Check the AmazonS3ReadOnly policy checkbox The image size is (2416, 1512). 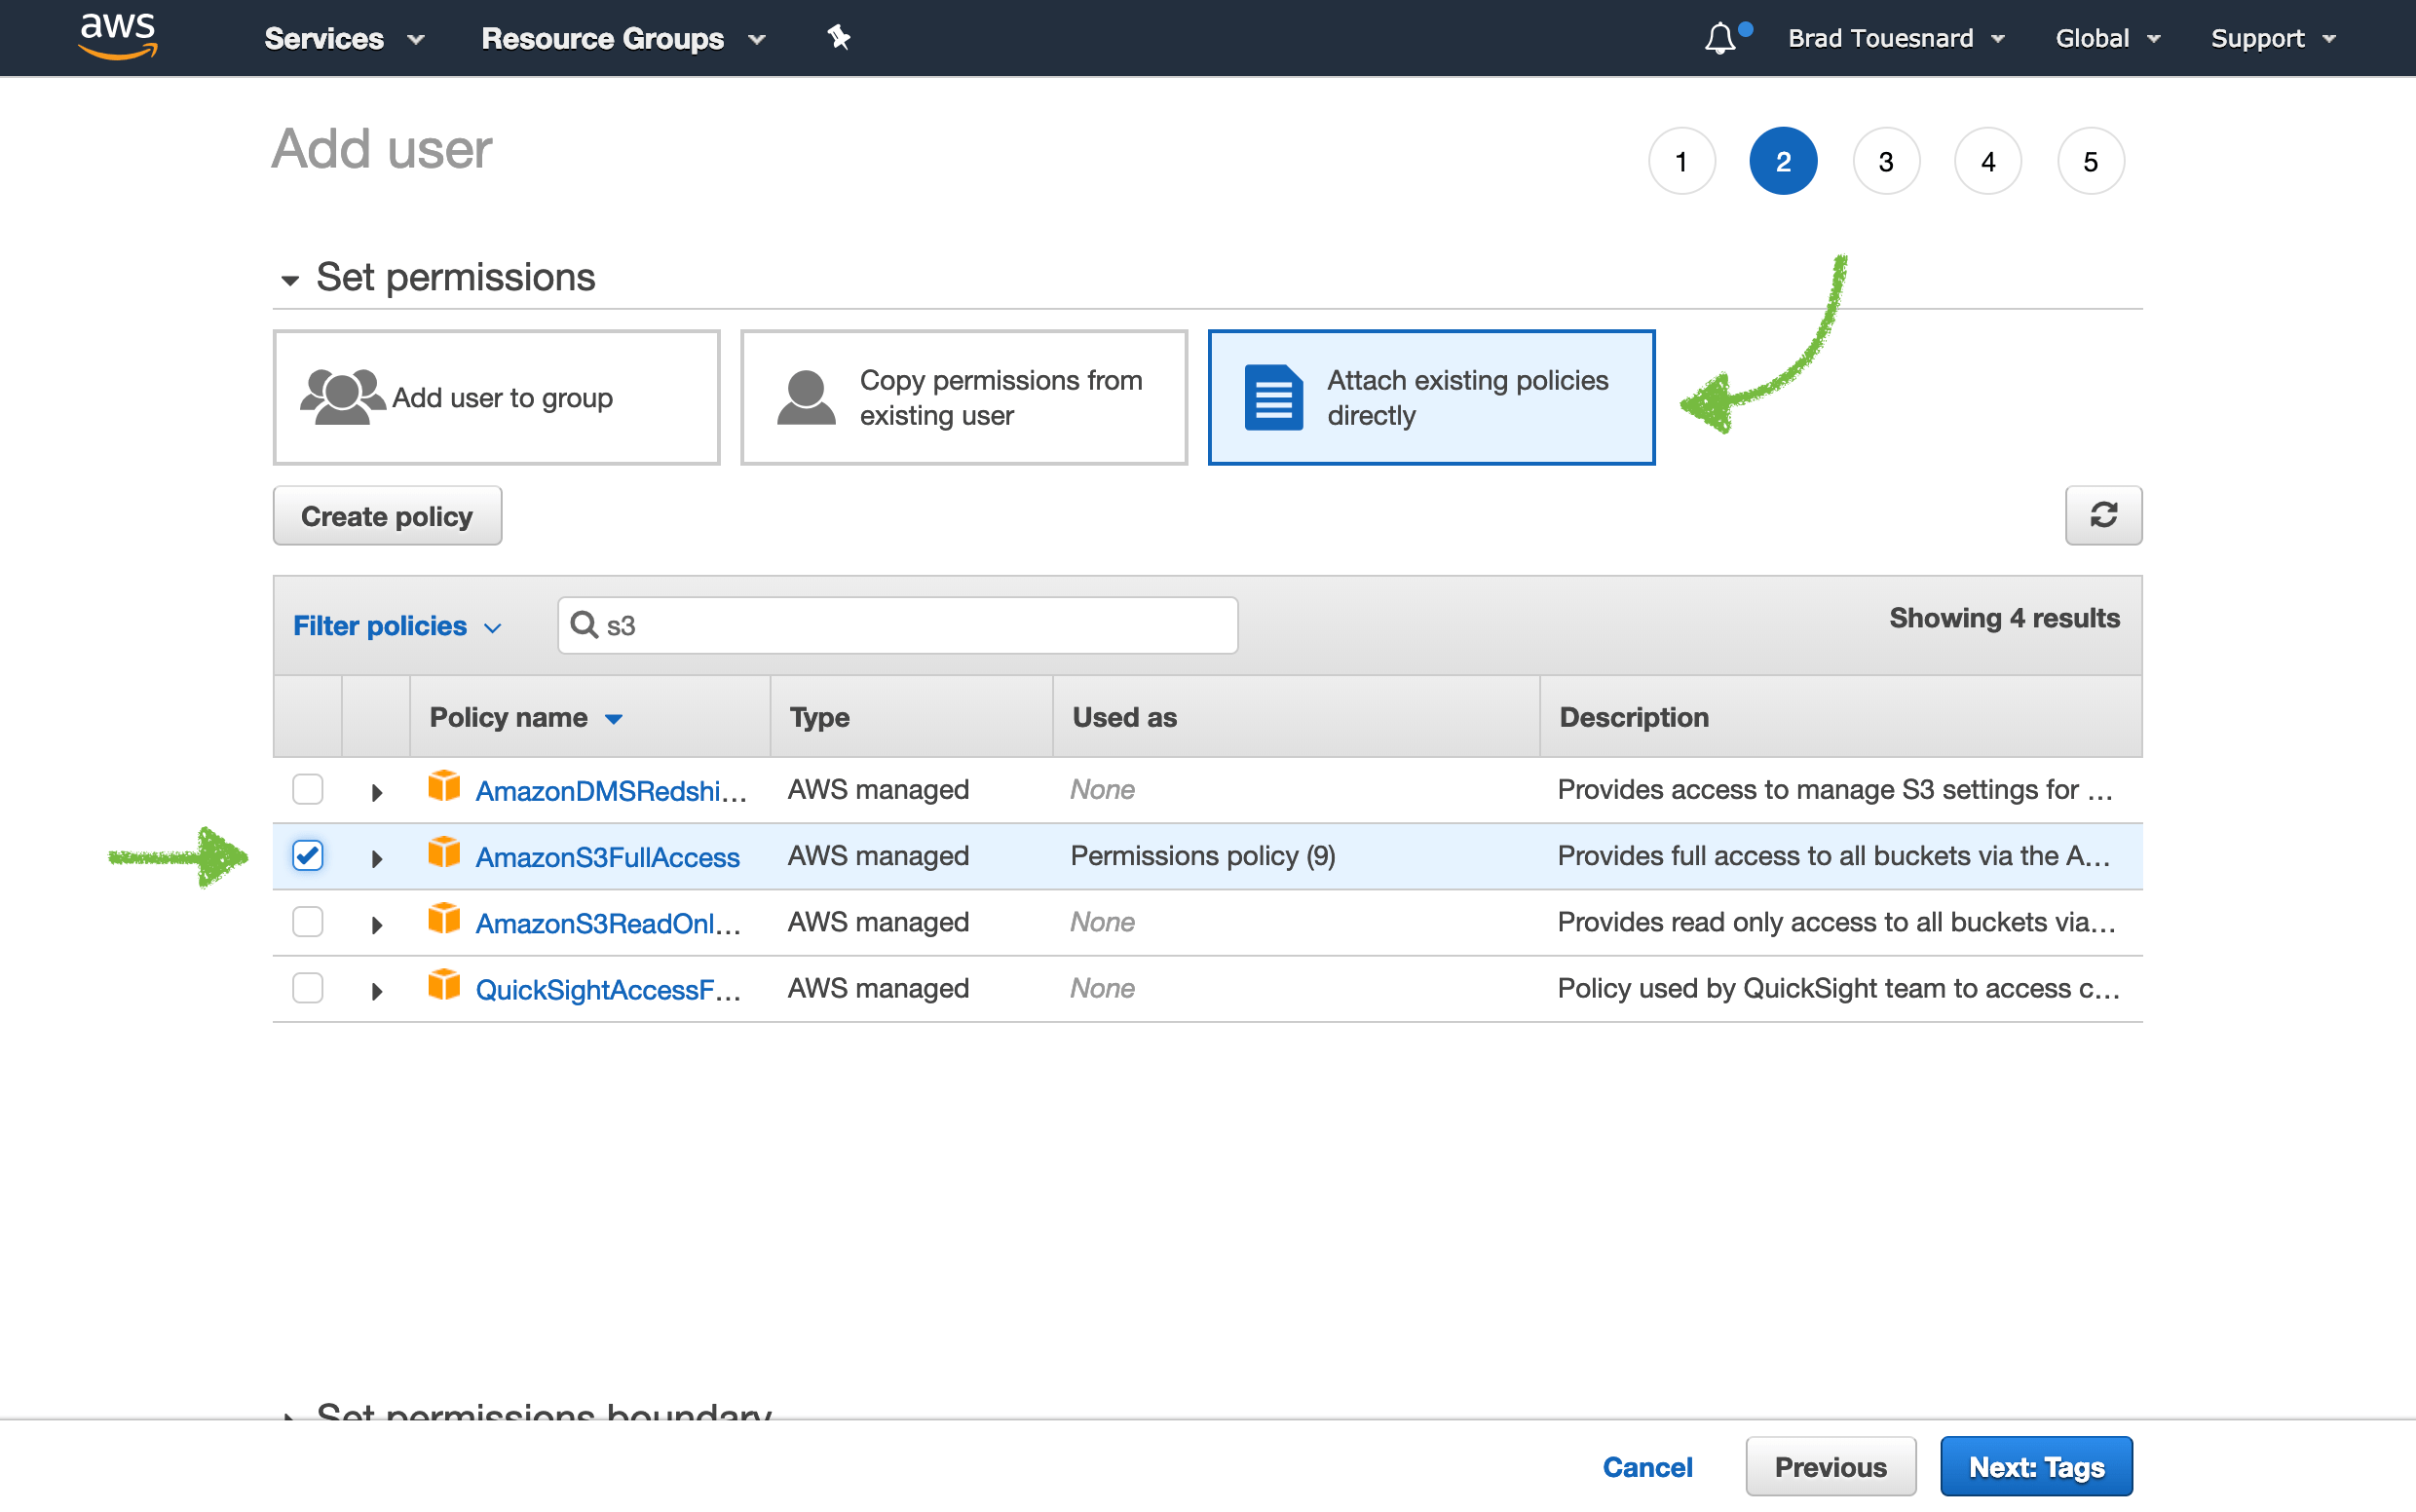(308, 921)
